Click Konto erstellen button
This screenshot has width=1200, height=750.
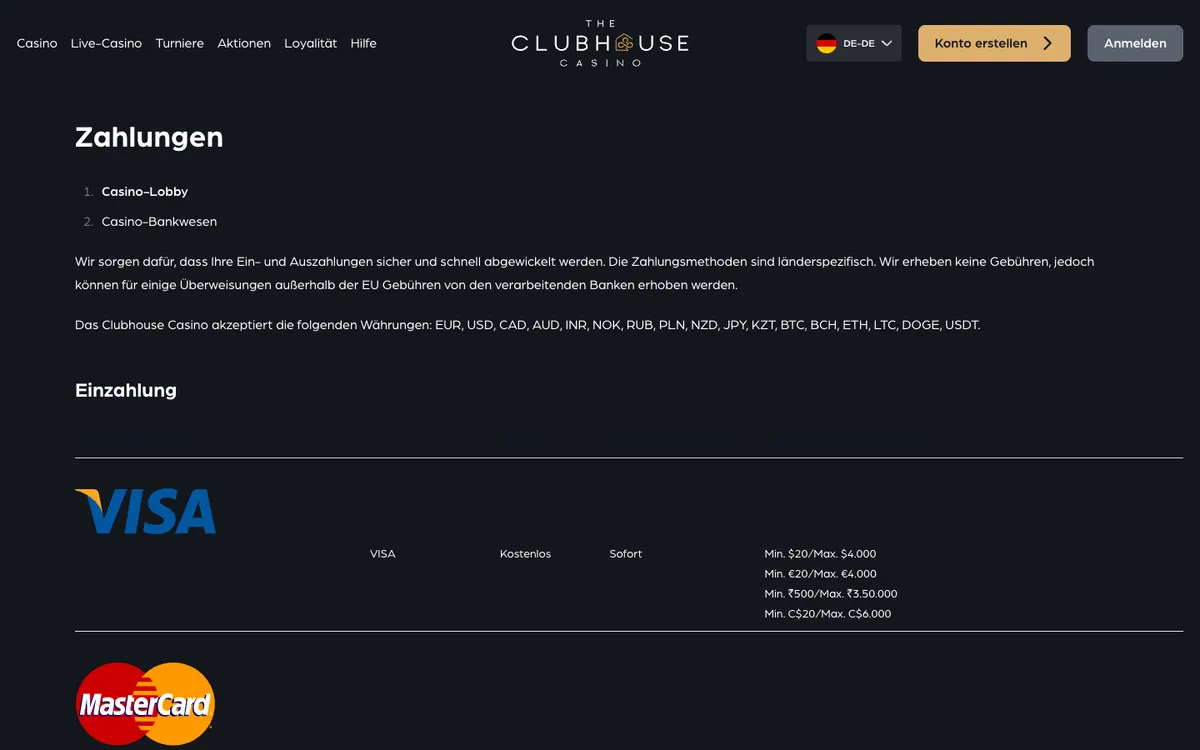[x=994, y=43]
